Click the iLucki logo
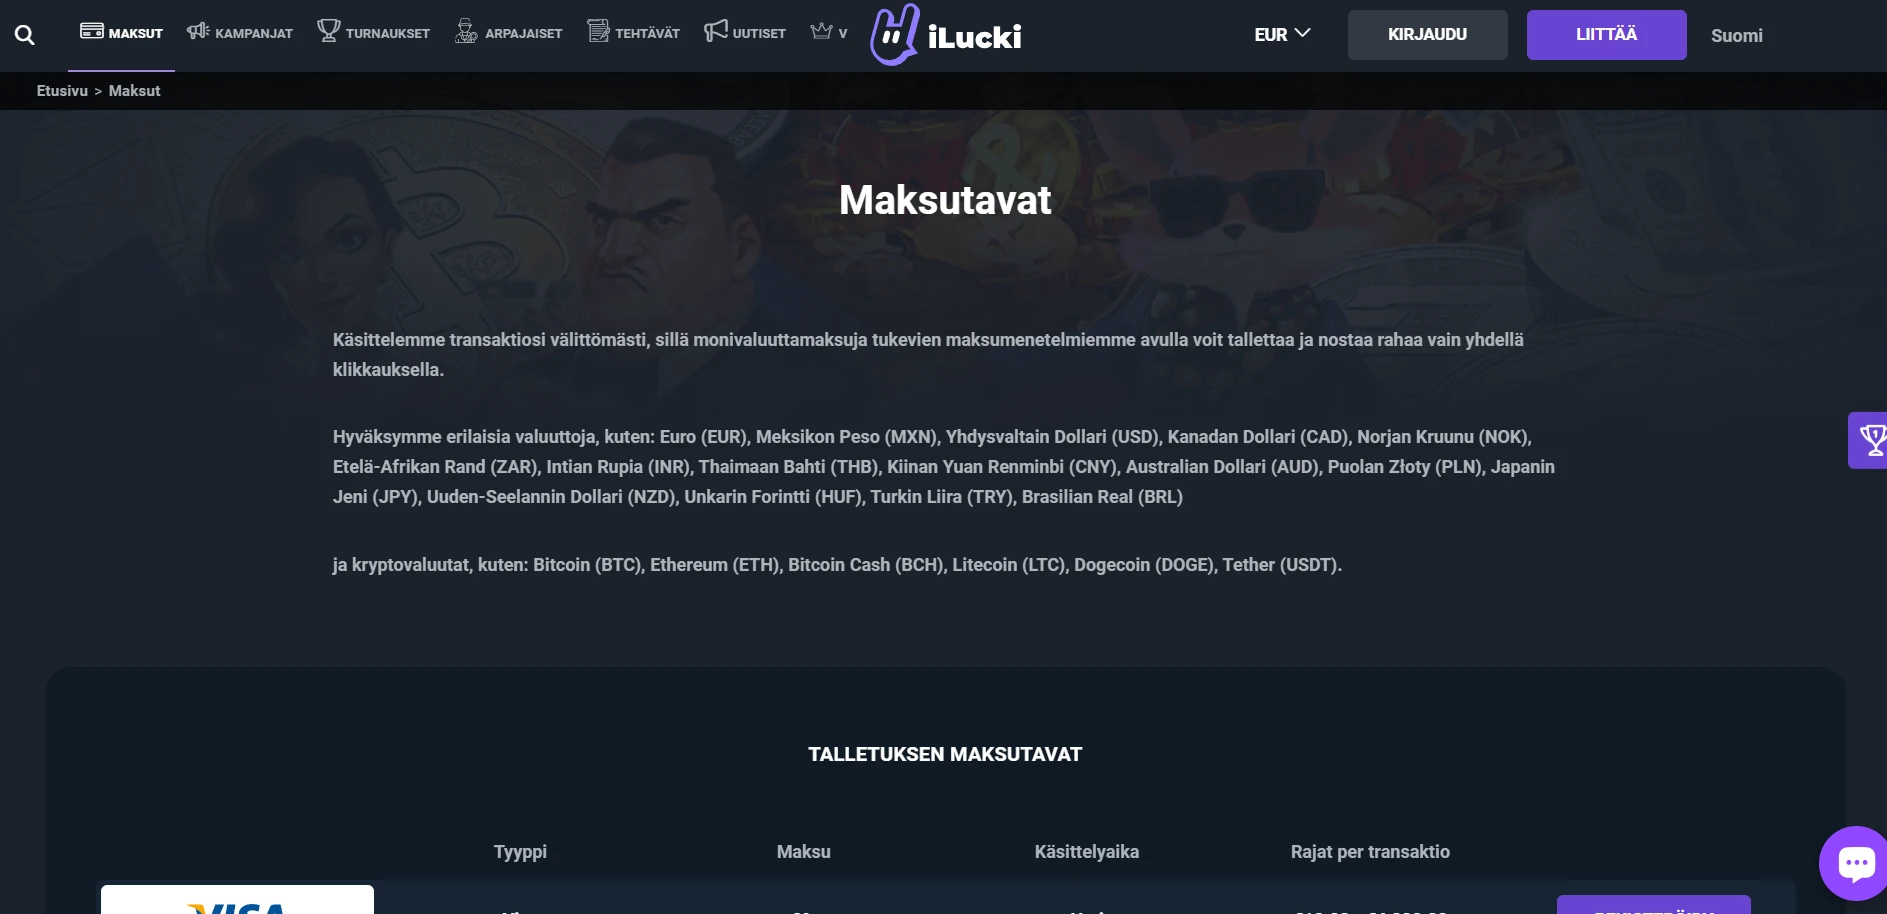The image size is (1887, 914). 946,35
